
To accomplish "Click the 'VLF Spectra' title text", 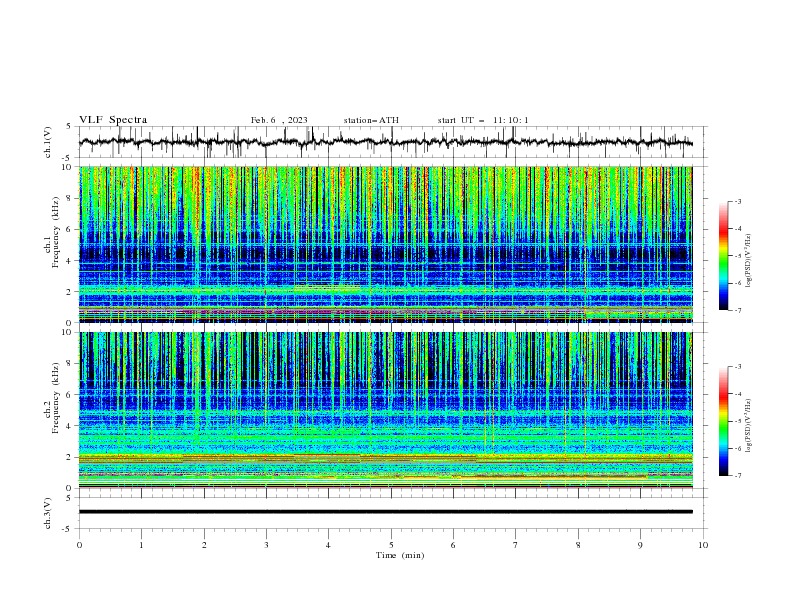I will click(113, 120).
